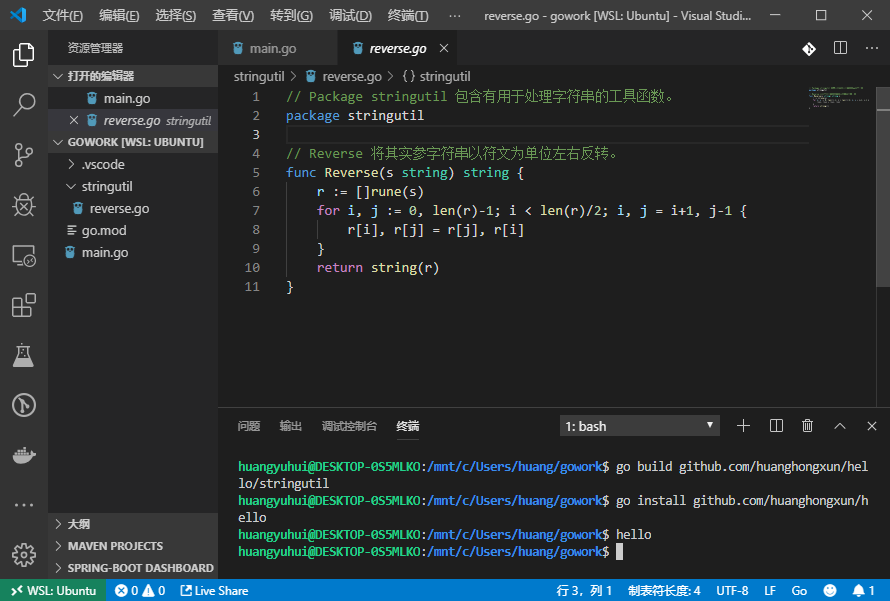890x601 pixels.
Task: Open the 编辑(E) menu
Action: pos(119,15)
